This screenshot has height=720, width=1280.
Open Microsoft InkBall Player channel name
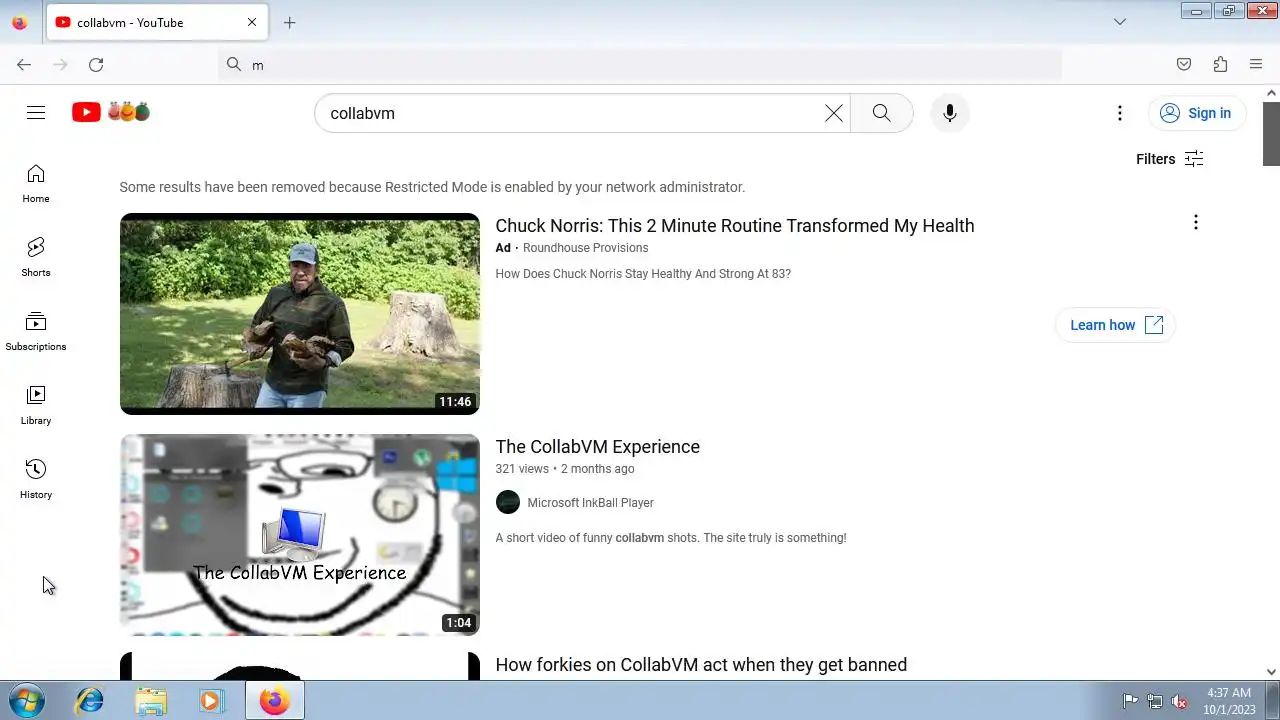coord(590,503)
